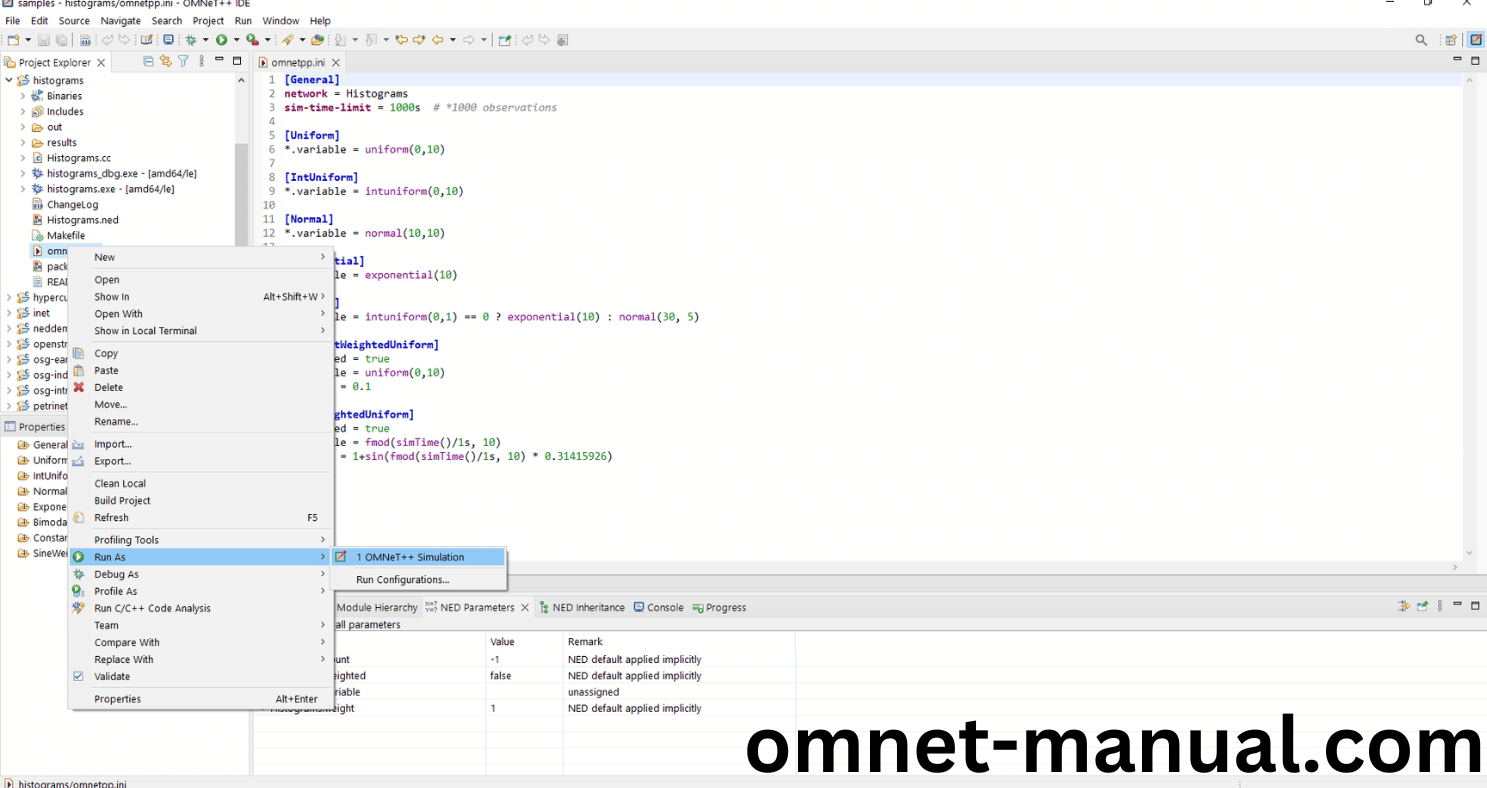Image resolution: width=1487 pixels, height=788 pixels.
Task: Choose Build Project from context menu
Action: pos(122,500)
